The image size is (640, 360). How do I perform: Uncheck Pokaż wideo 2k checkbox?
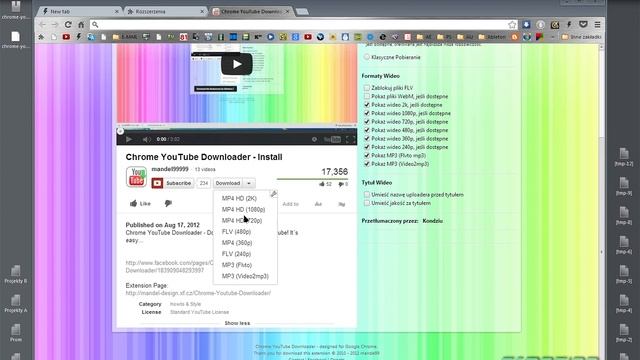pos(367,105)
